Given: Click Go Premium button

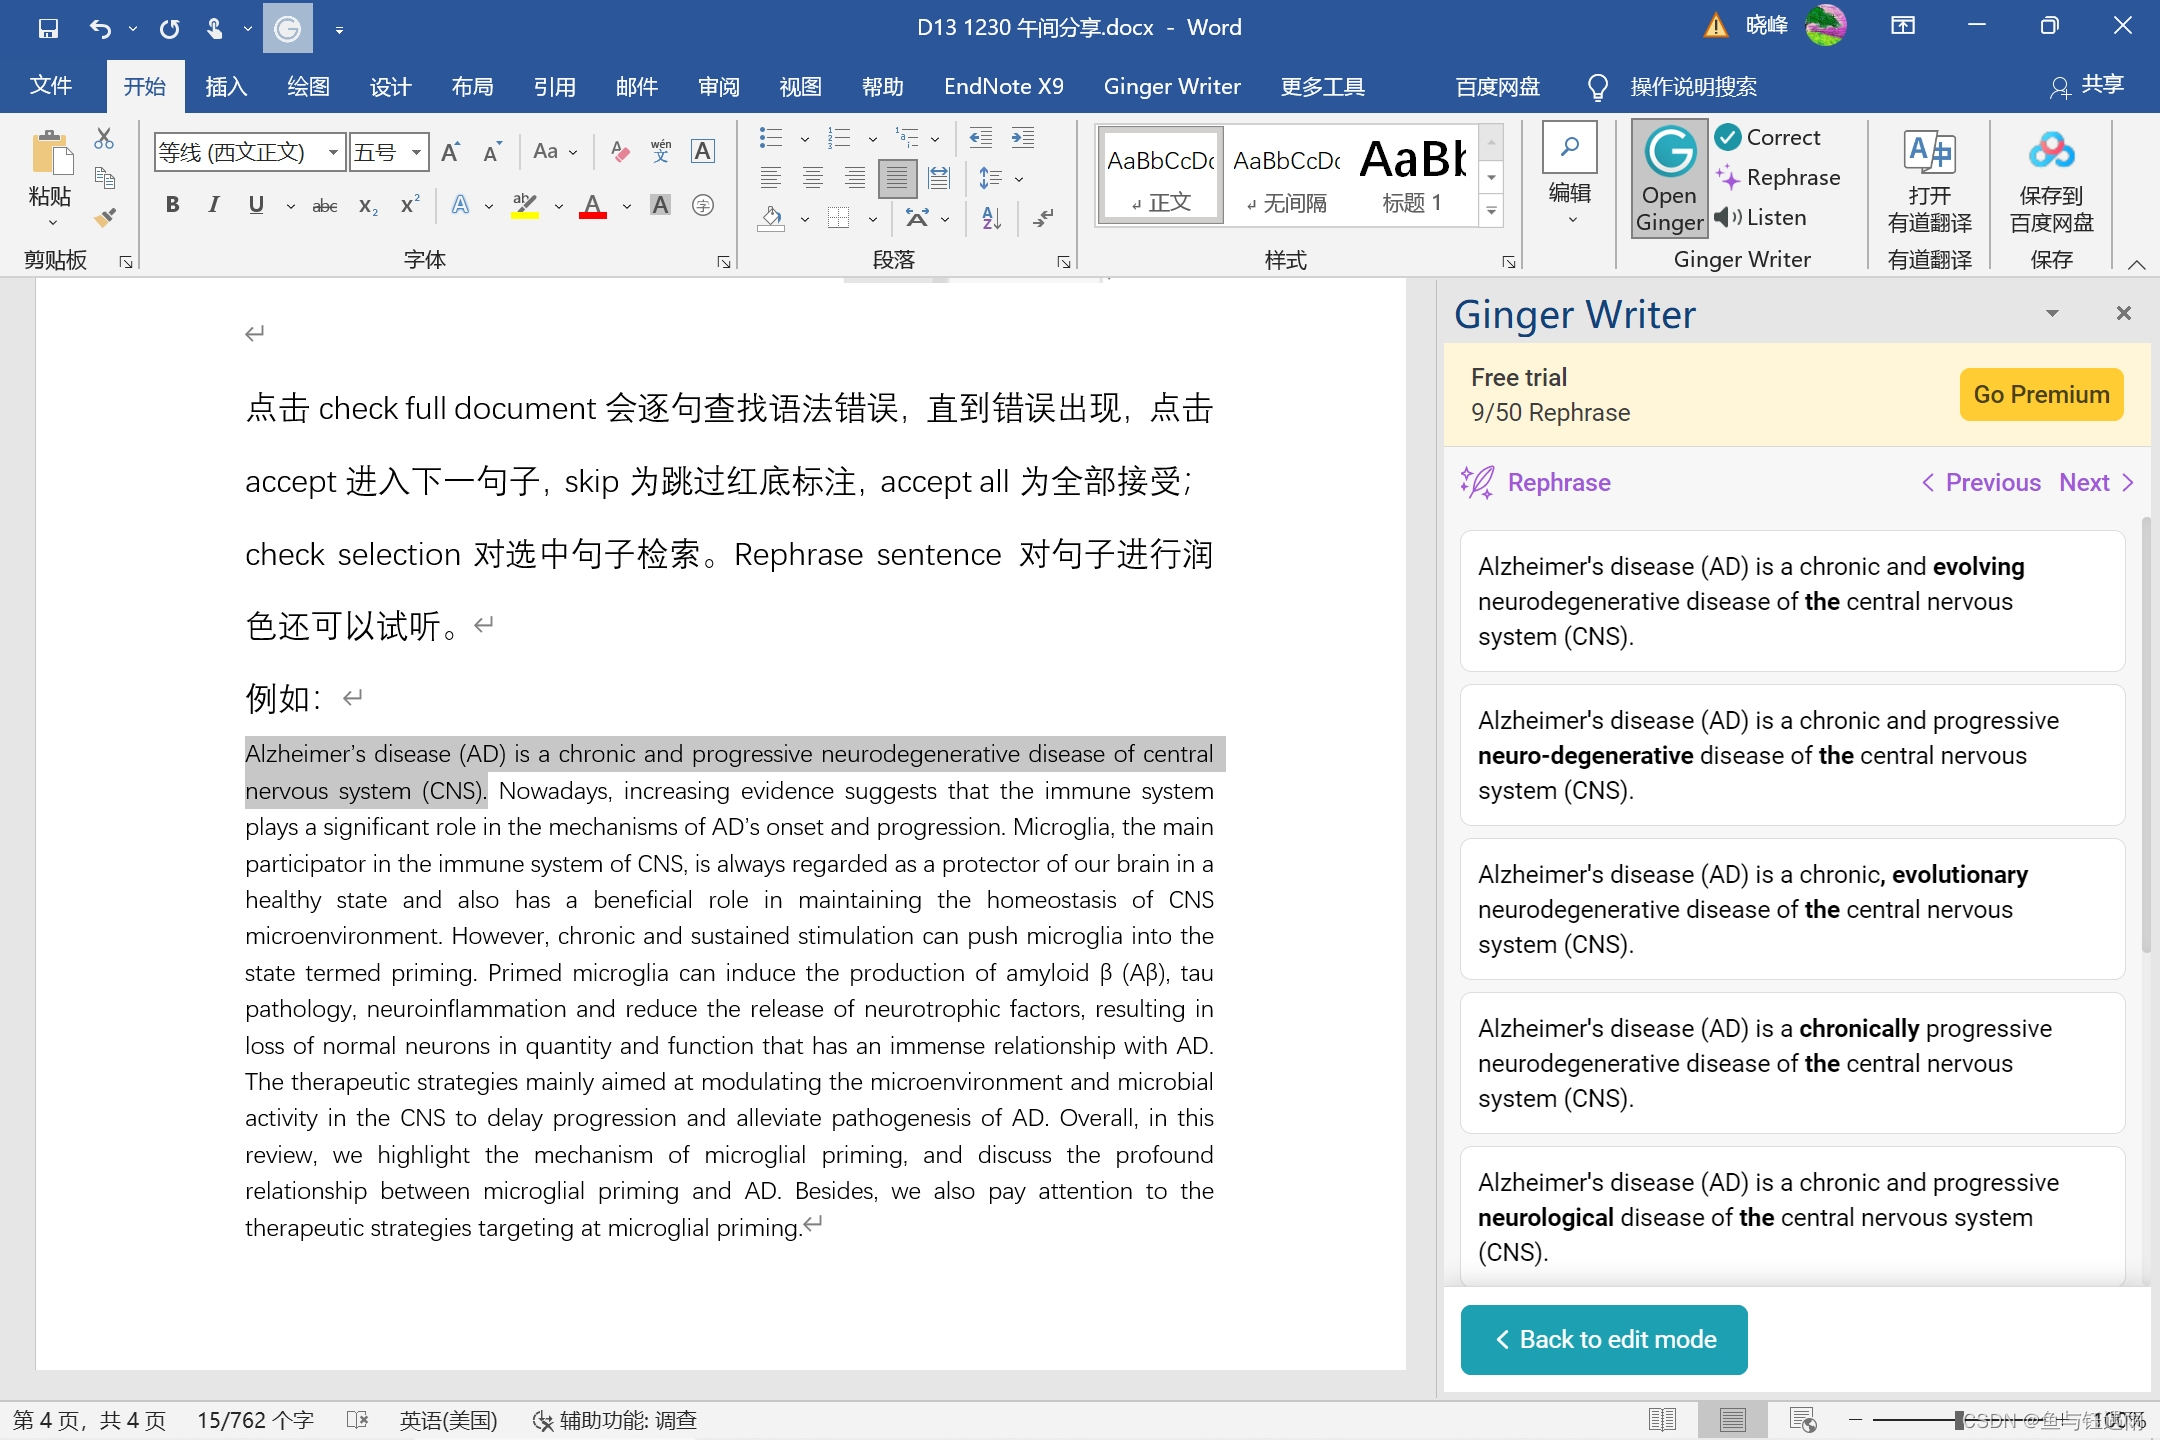Looking at the screenshot, I should point(2041,394).
